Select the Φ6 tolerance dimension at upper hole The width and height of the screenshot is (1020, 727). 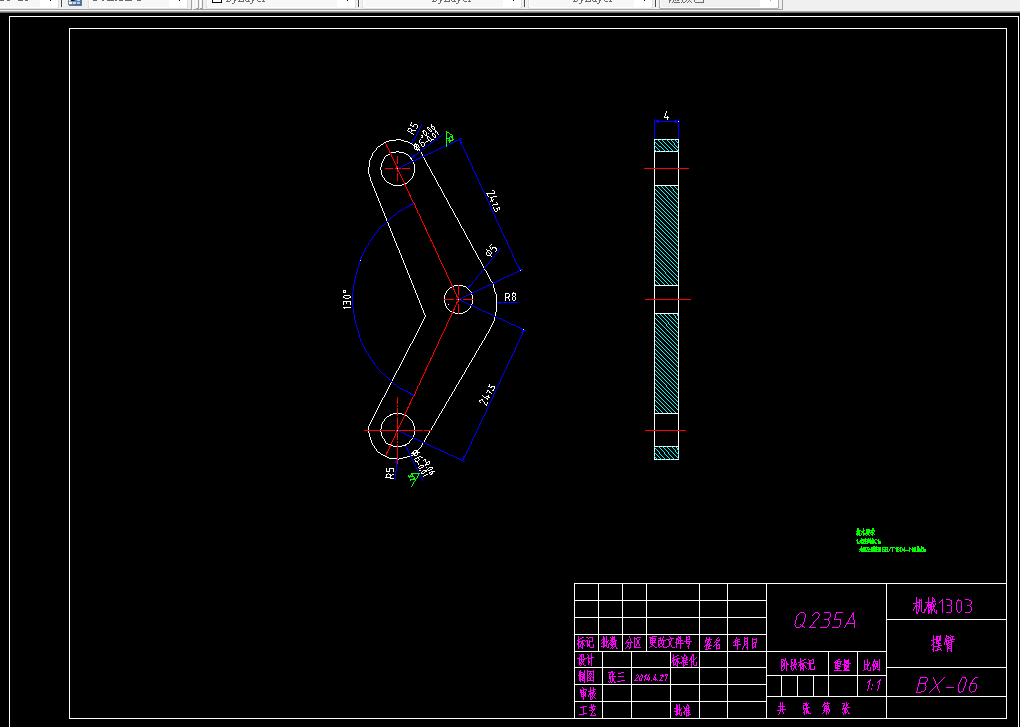point(427,139)
